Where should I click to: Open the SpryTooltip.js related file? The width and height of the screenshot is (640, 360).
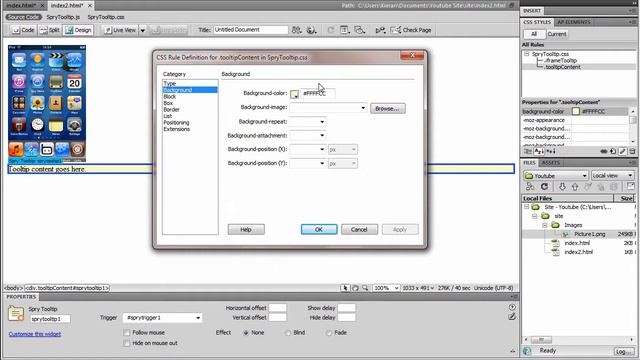[x=63, y=17]
